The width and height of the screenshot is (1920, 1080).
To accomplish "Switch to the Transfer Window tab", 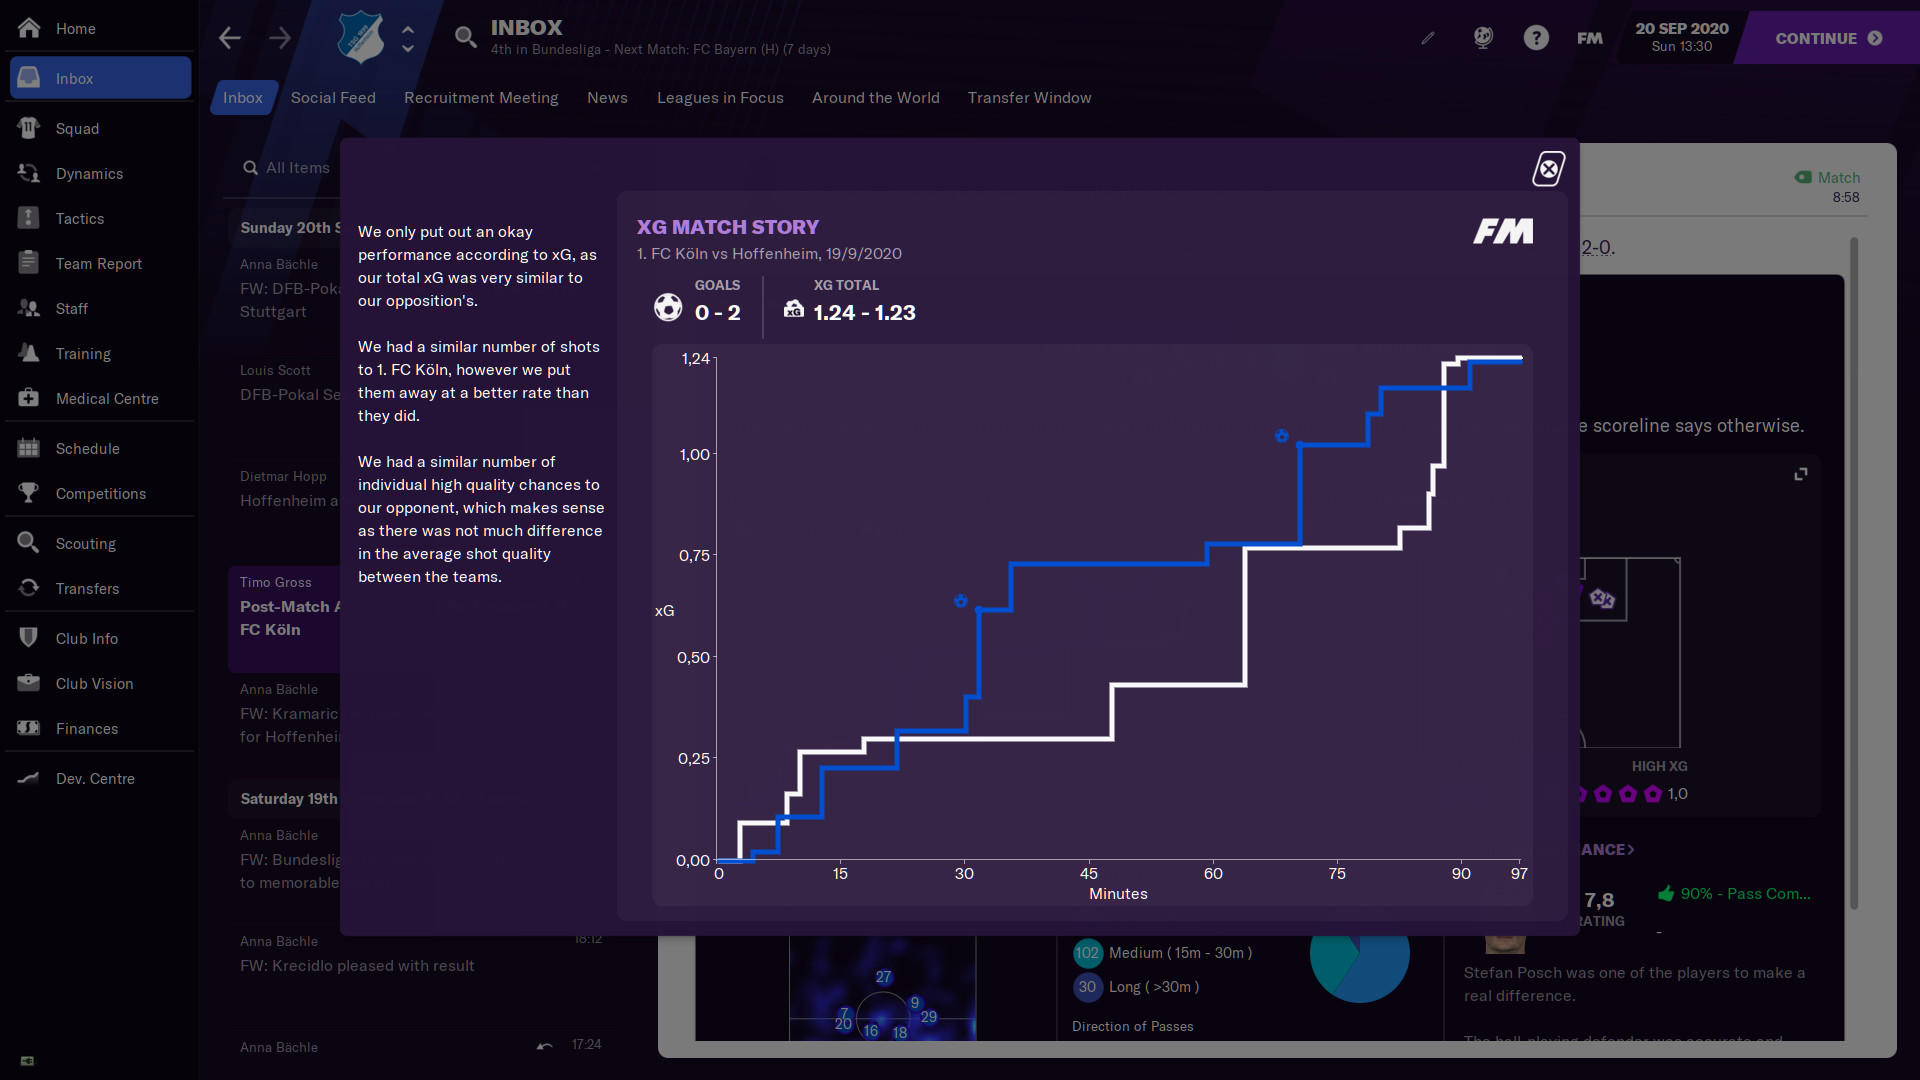I will pos(1029,98).
